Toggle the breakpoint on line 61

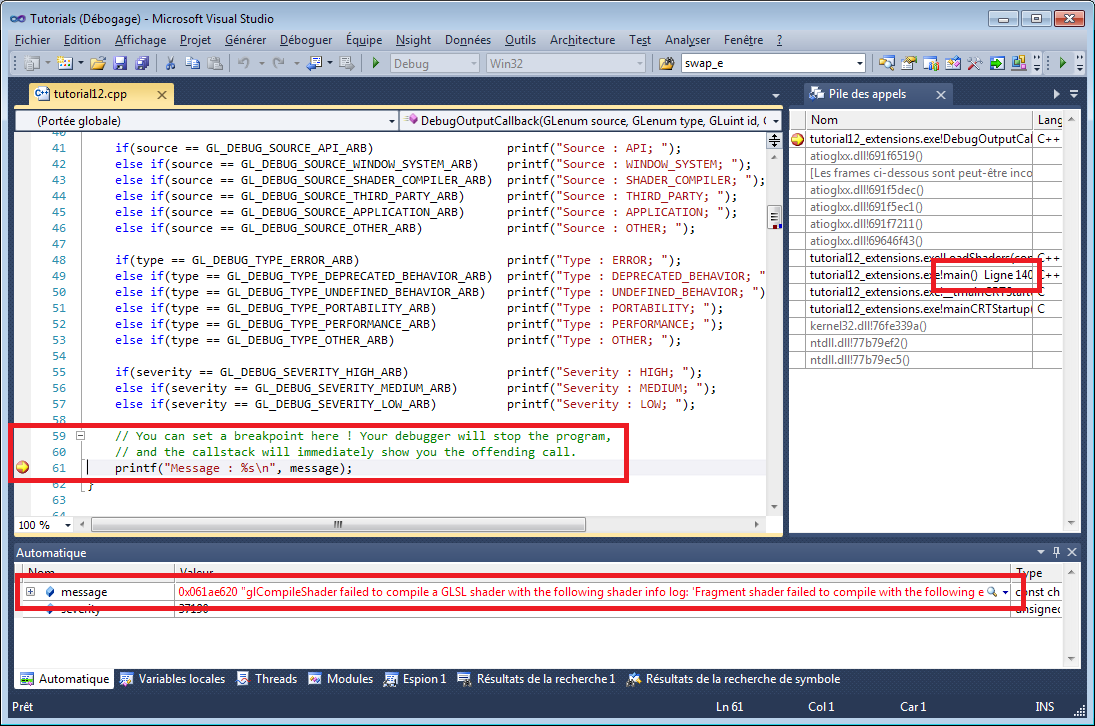pyautogui.click(x=22, y=467)
